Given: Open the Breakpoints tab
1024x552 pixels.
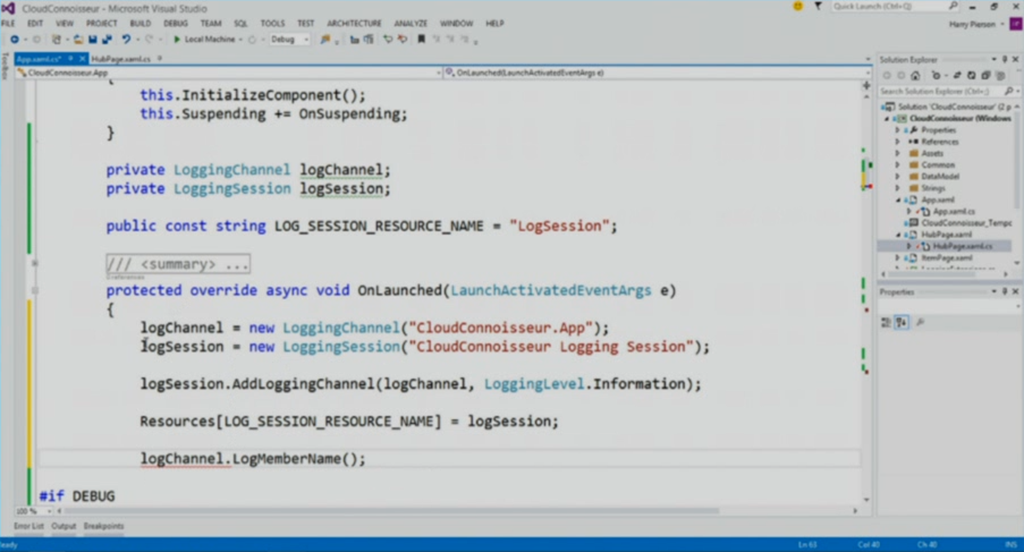Looking at the screenshot, I should point(103,526).
